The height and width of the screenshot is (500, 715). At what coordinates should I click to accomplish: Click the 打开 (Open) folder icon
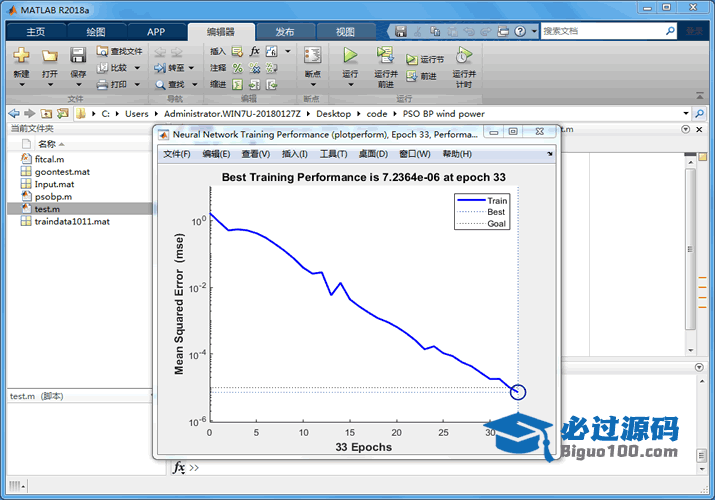50,55
